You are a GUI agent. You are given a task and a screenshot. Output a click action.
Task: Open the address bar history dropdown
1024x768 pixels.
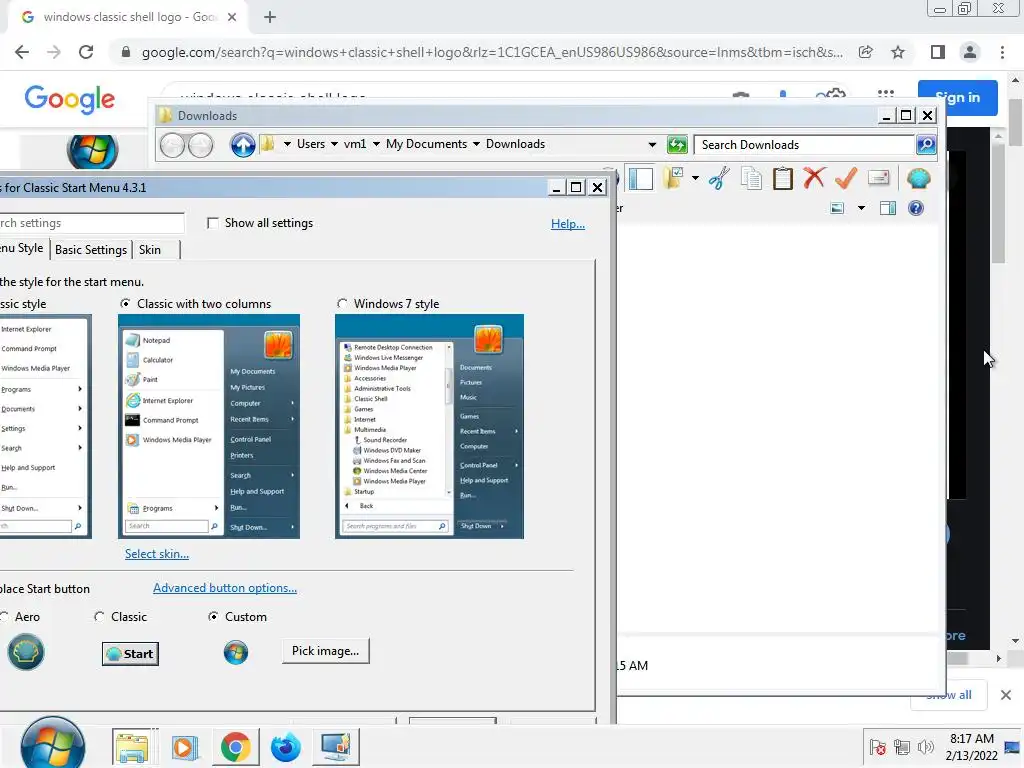point(652,145)
